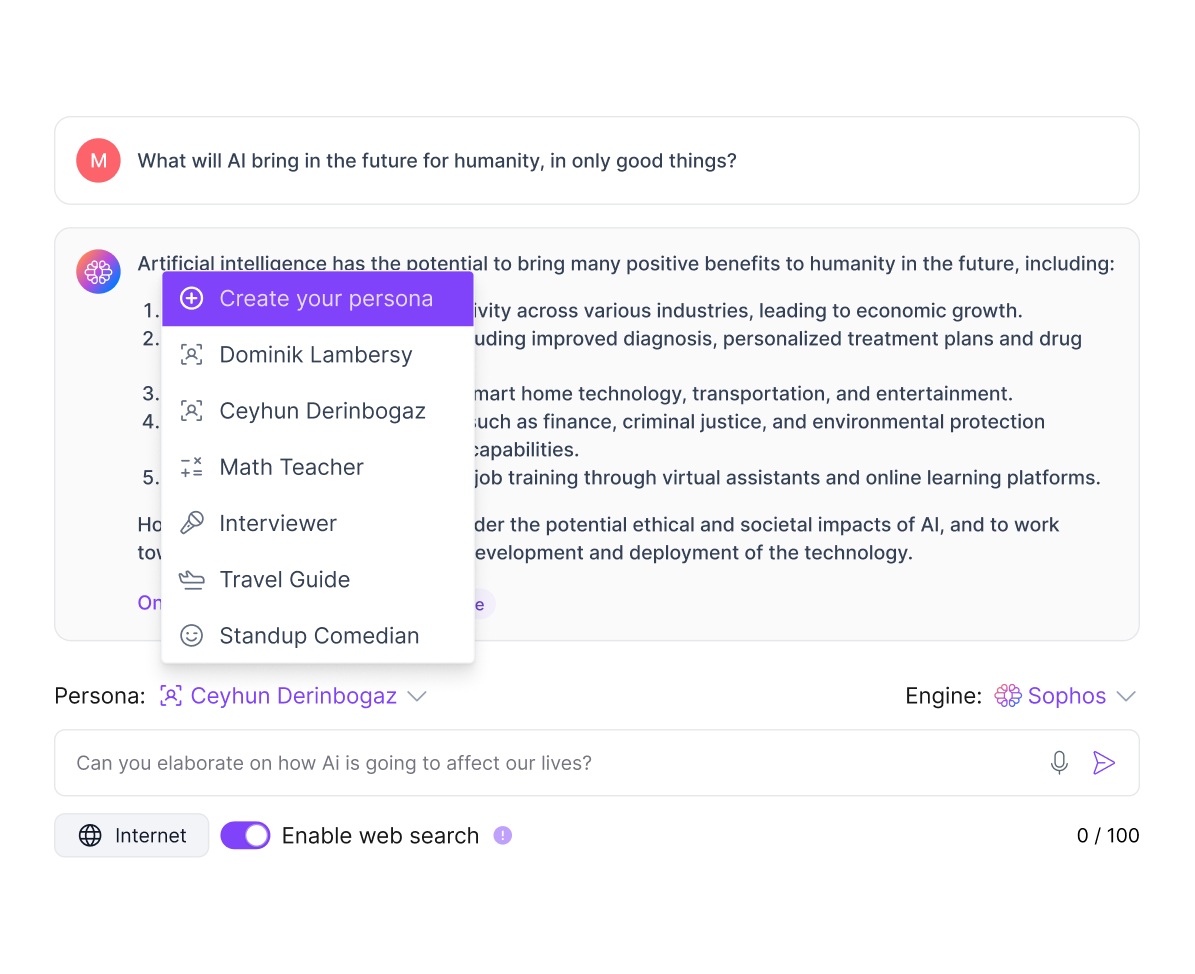
Task: Select Ceyhun Derinbogaz in the persona menu
Action: 318,411
